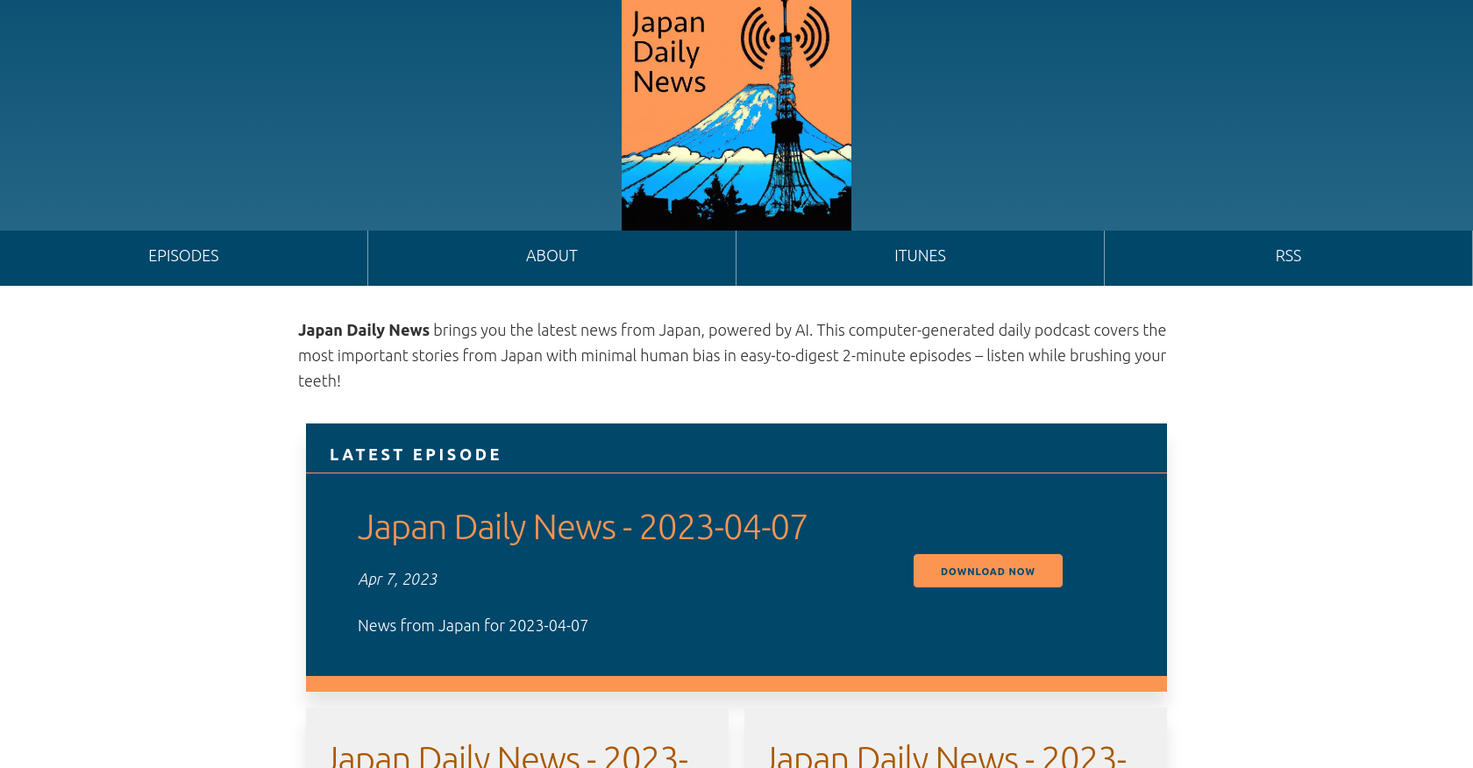This screenshot has width=1473, height=768.
Task: Click 'News from Japan for 2023-04-07' description
Action: (x=473, y=626)
